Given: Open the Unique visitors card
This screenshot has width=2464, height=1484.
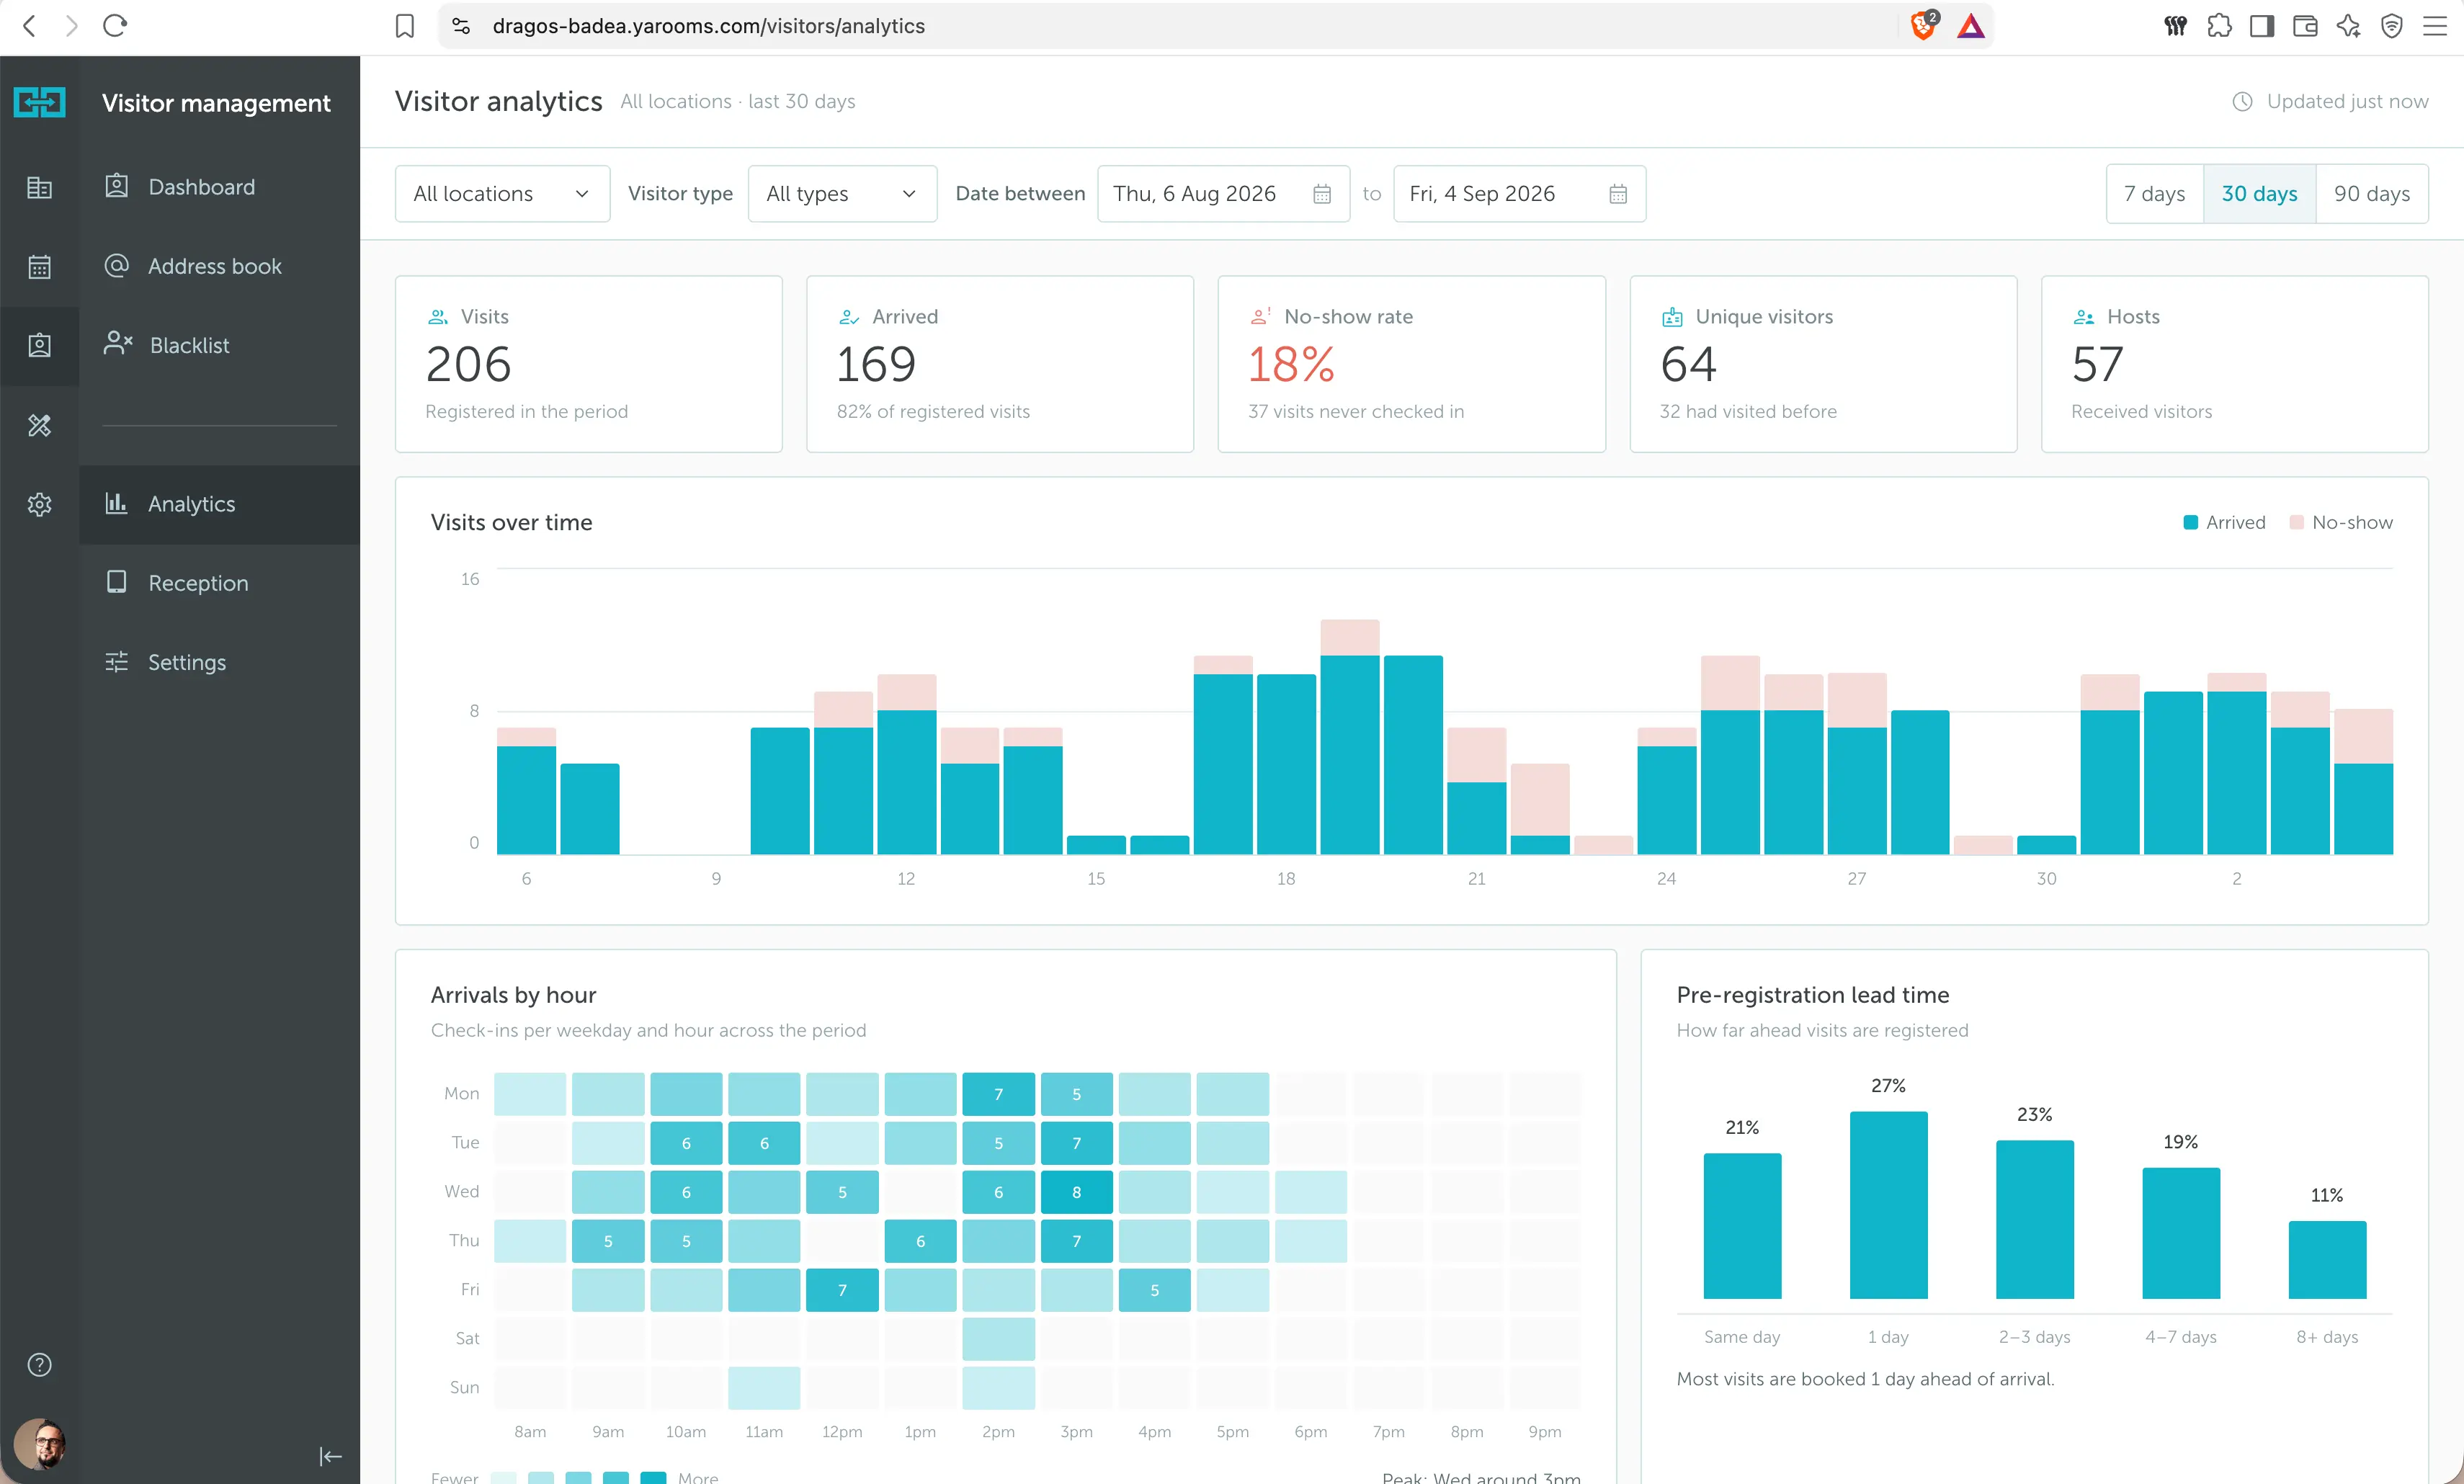Looking at the screenshot, I should click(1823, 364).
